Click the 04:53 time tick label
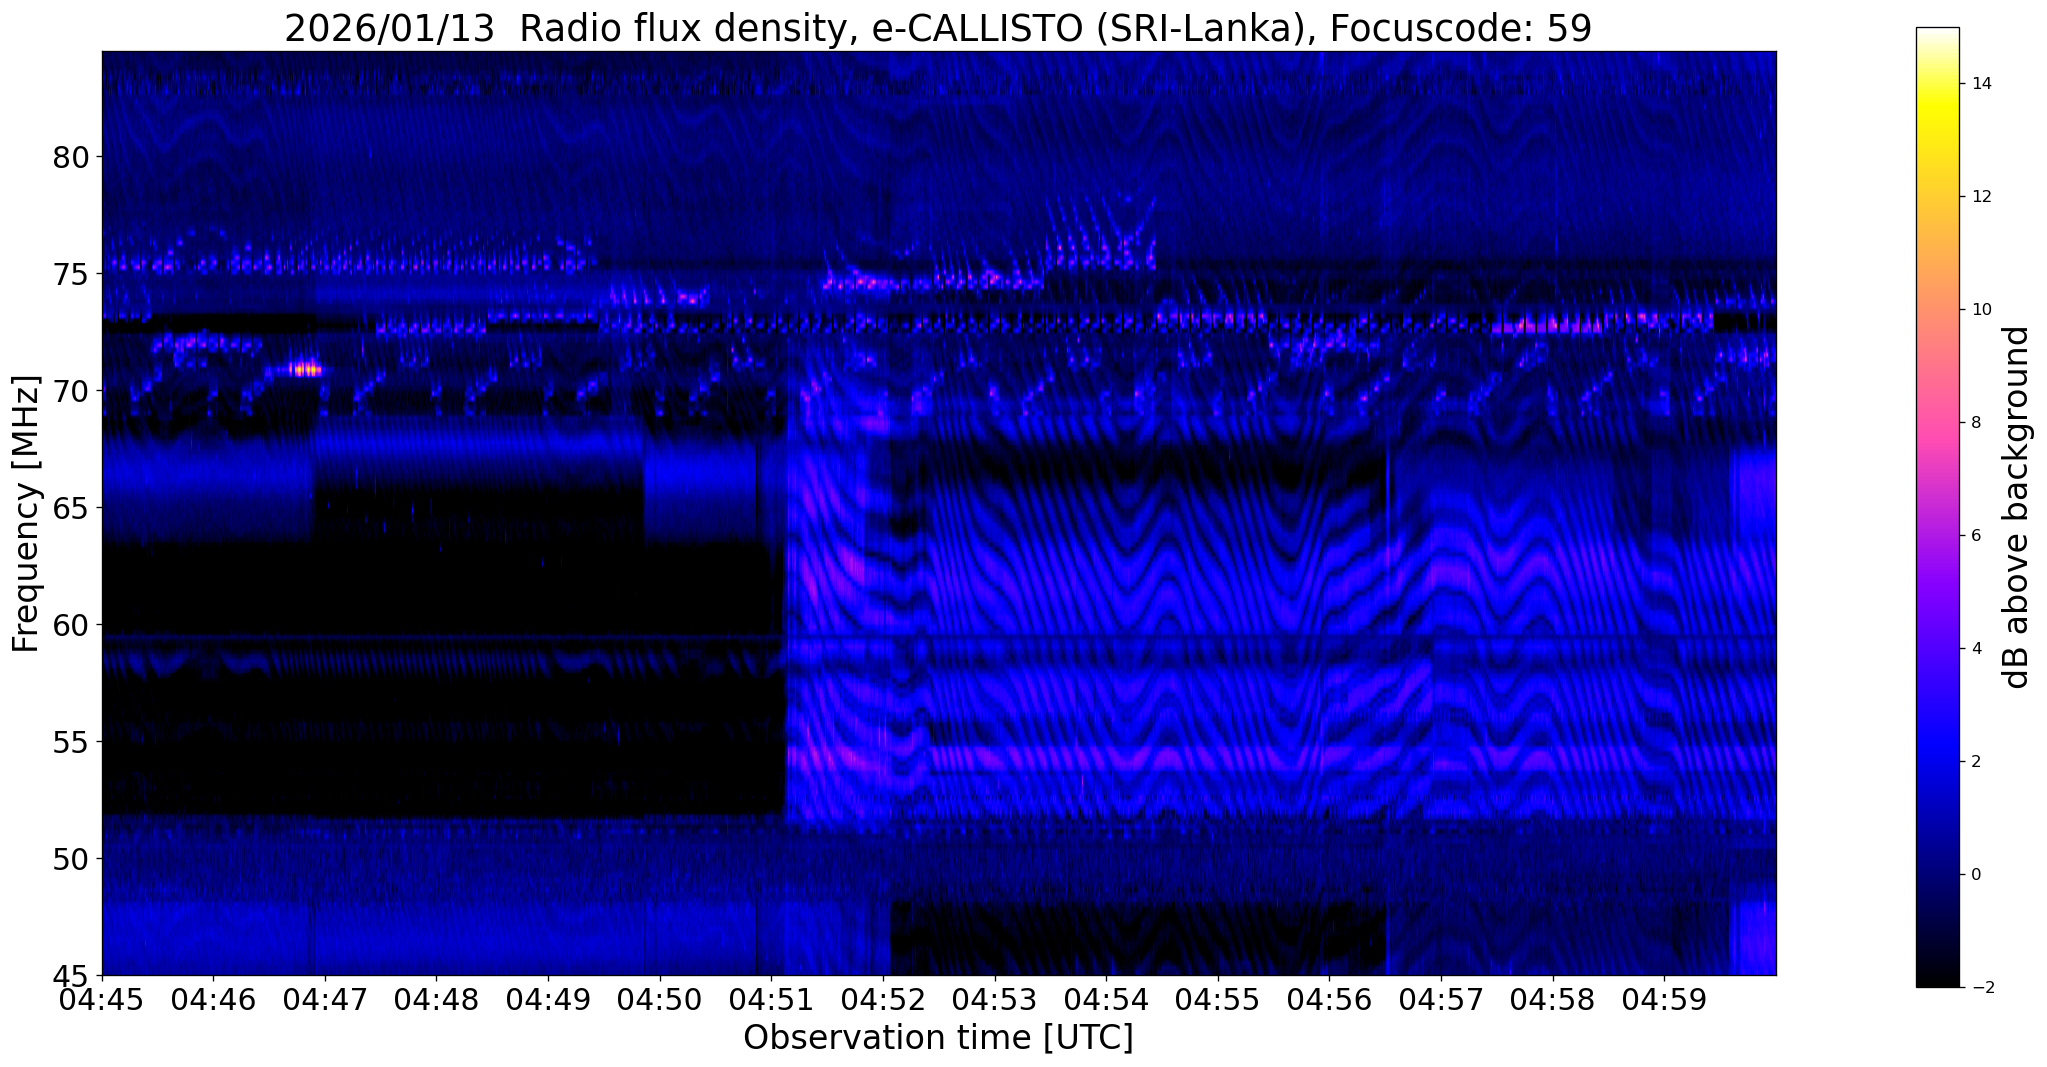 (995, 999)
